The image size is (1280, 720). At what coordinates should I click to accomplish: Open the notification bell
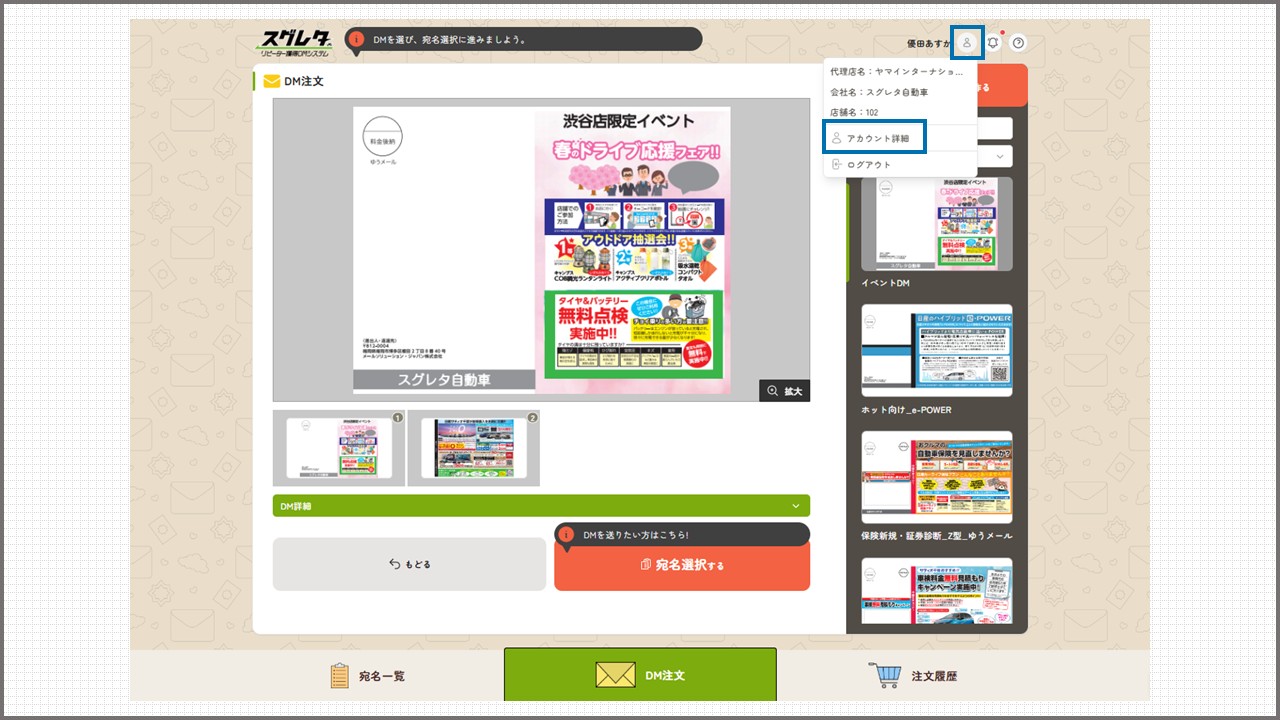click(993, 43)
